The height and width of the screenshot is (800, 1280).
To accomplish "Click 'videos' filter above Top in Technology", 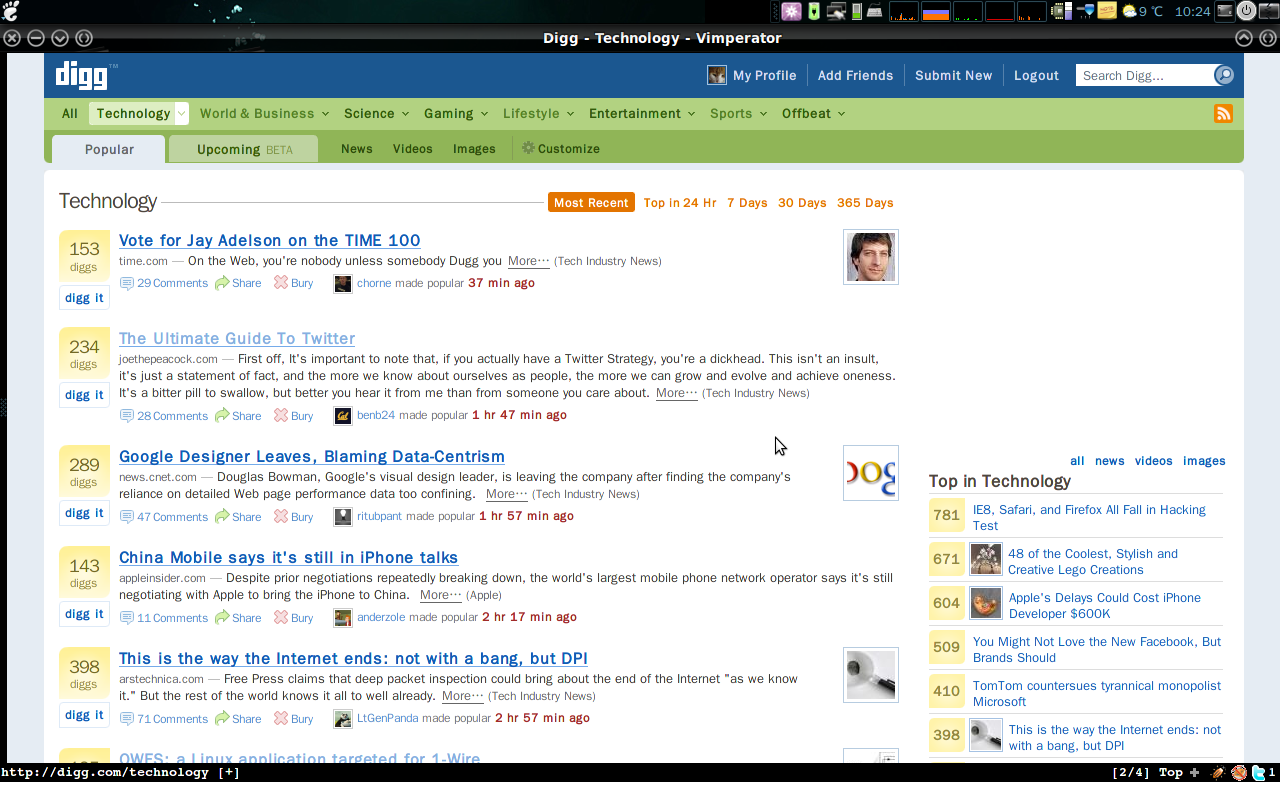I will click(x=1153, y=461).
